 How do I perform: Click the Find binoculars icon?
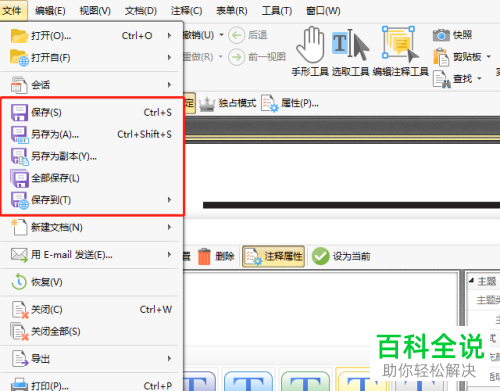tap(441, 79)
